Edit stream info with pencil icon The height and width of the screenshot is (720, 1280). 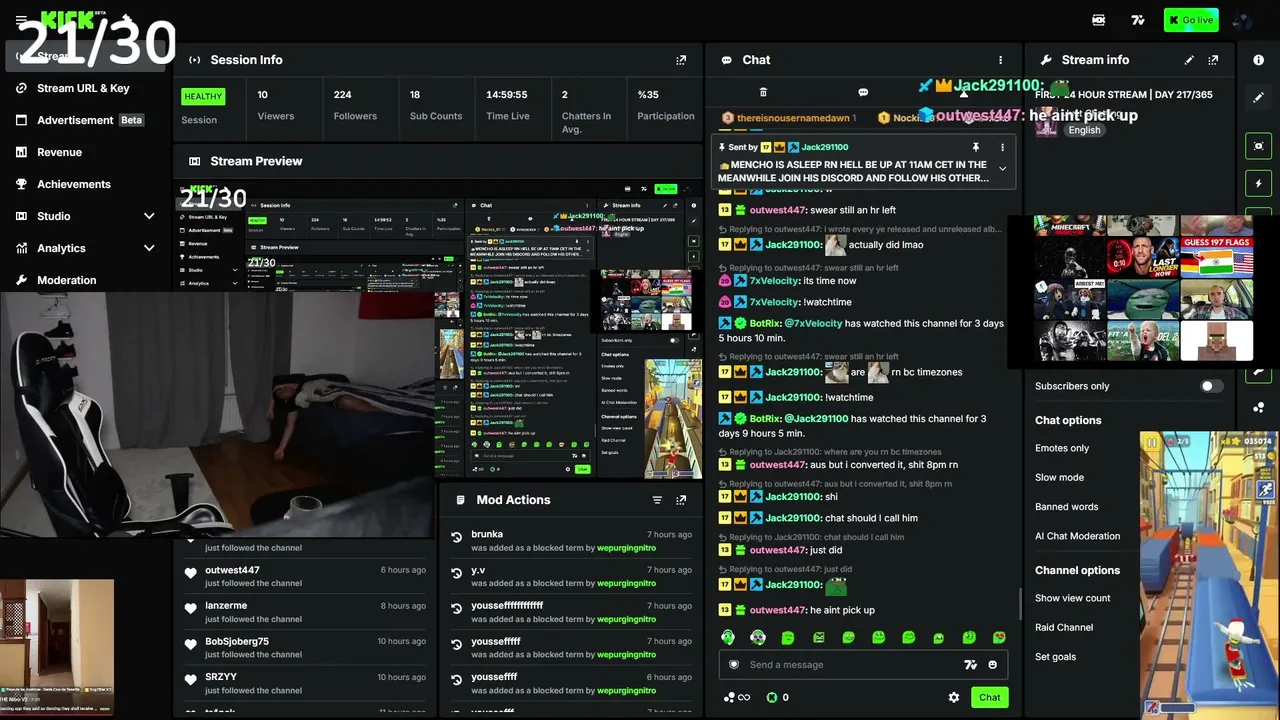click(x=1189, y=60)
